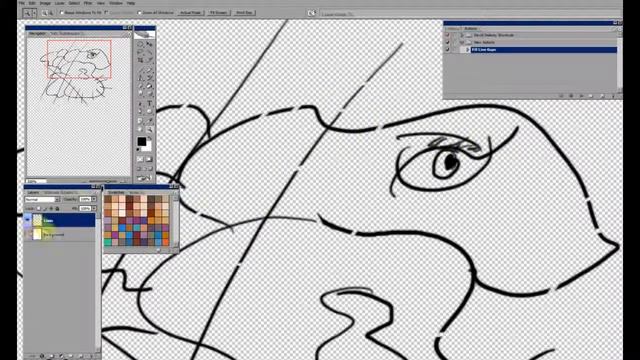This screenshot has width=640, height=360.
Task: Open the black foreground color picker
Action: [142, 142]
